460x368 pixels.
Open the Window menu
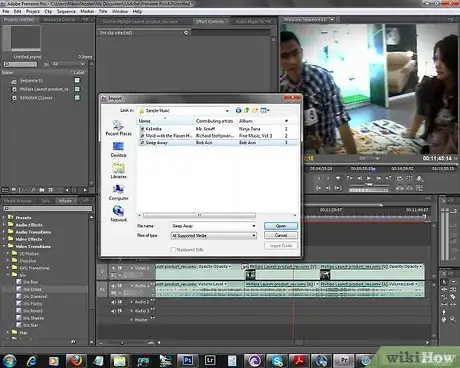120,11
